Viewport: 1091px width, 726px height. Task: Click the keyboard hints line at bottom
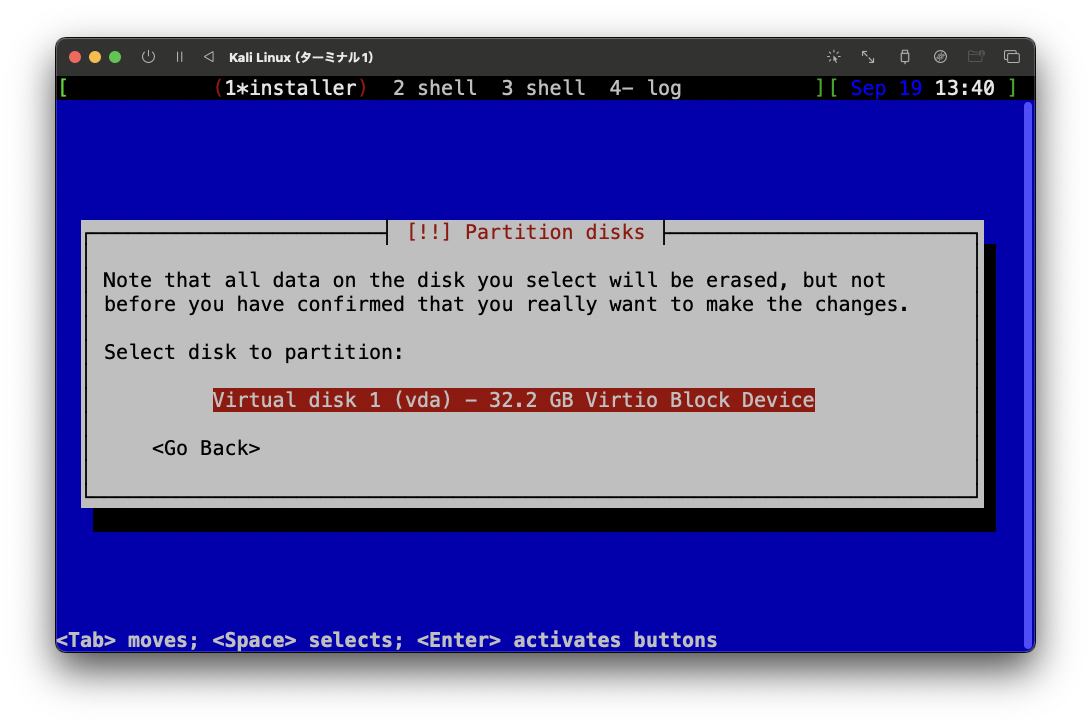coord(386,639)
